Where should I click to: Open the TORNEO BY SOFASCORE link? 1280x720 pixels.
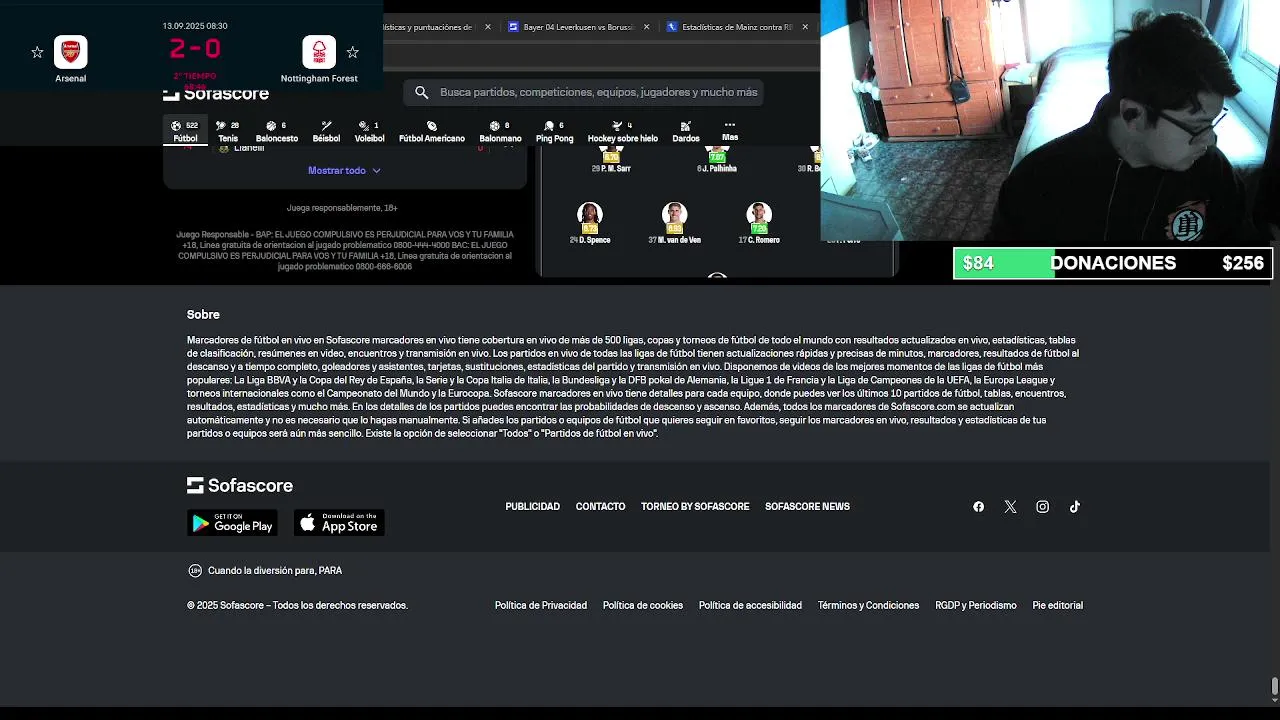click(695, 507)
